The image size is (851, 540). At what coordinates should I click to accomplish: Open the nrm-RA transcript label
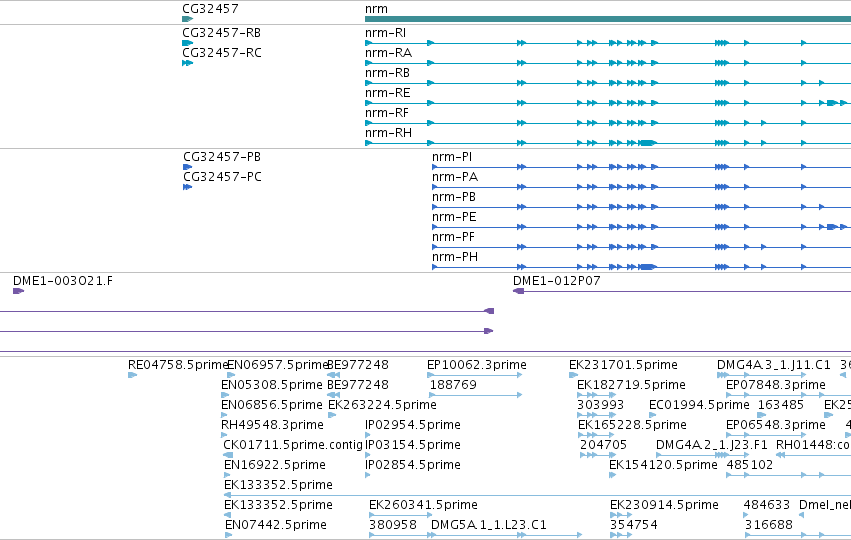coord(388,53)
